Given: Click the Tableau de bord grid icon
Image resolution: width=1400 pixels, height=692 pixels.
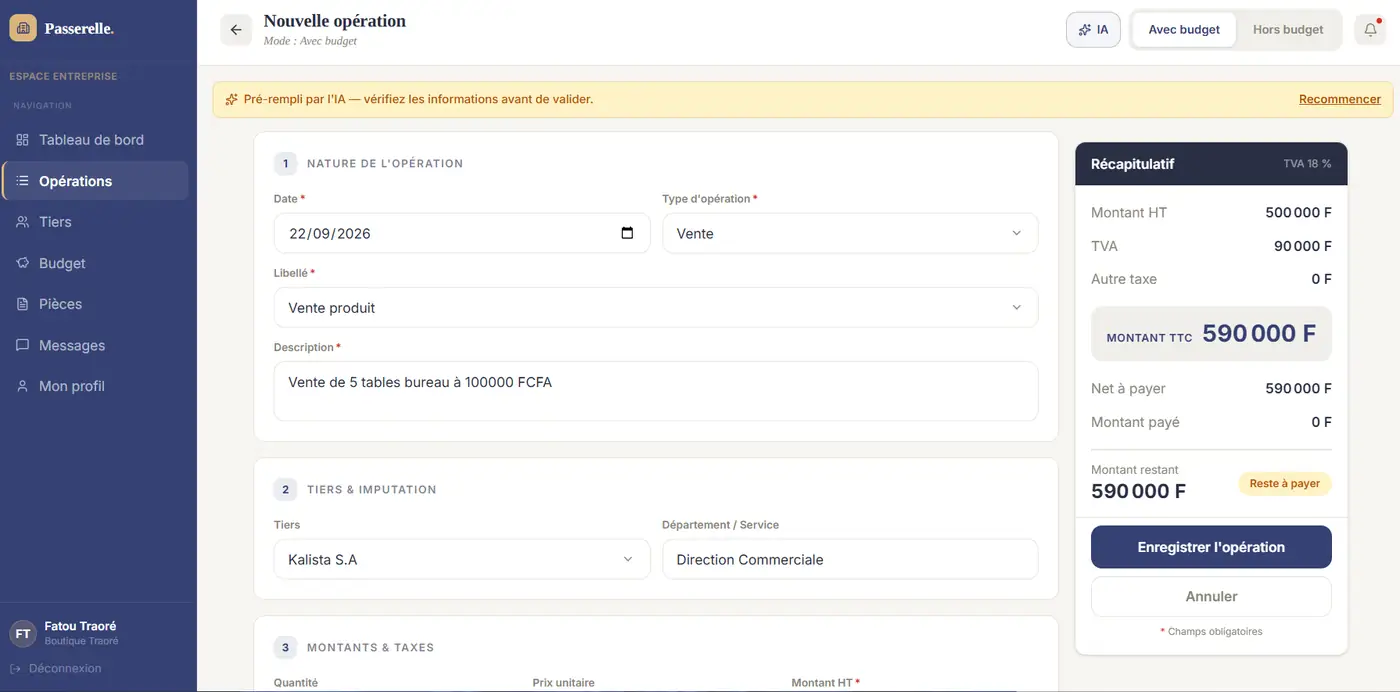Looking at the screenshot, I should tap(22, 140).
